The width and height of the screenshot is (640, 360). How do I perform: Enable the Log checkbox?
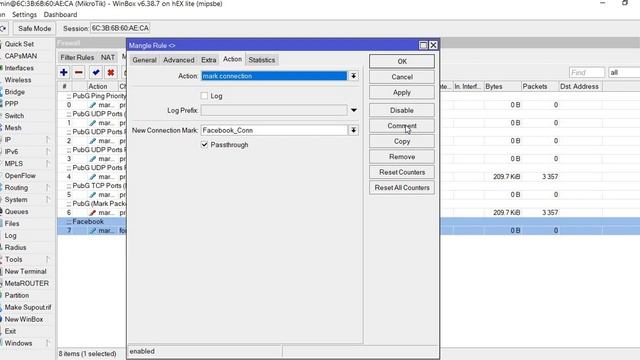point(204,96)
